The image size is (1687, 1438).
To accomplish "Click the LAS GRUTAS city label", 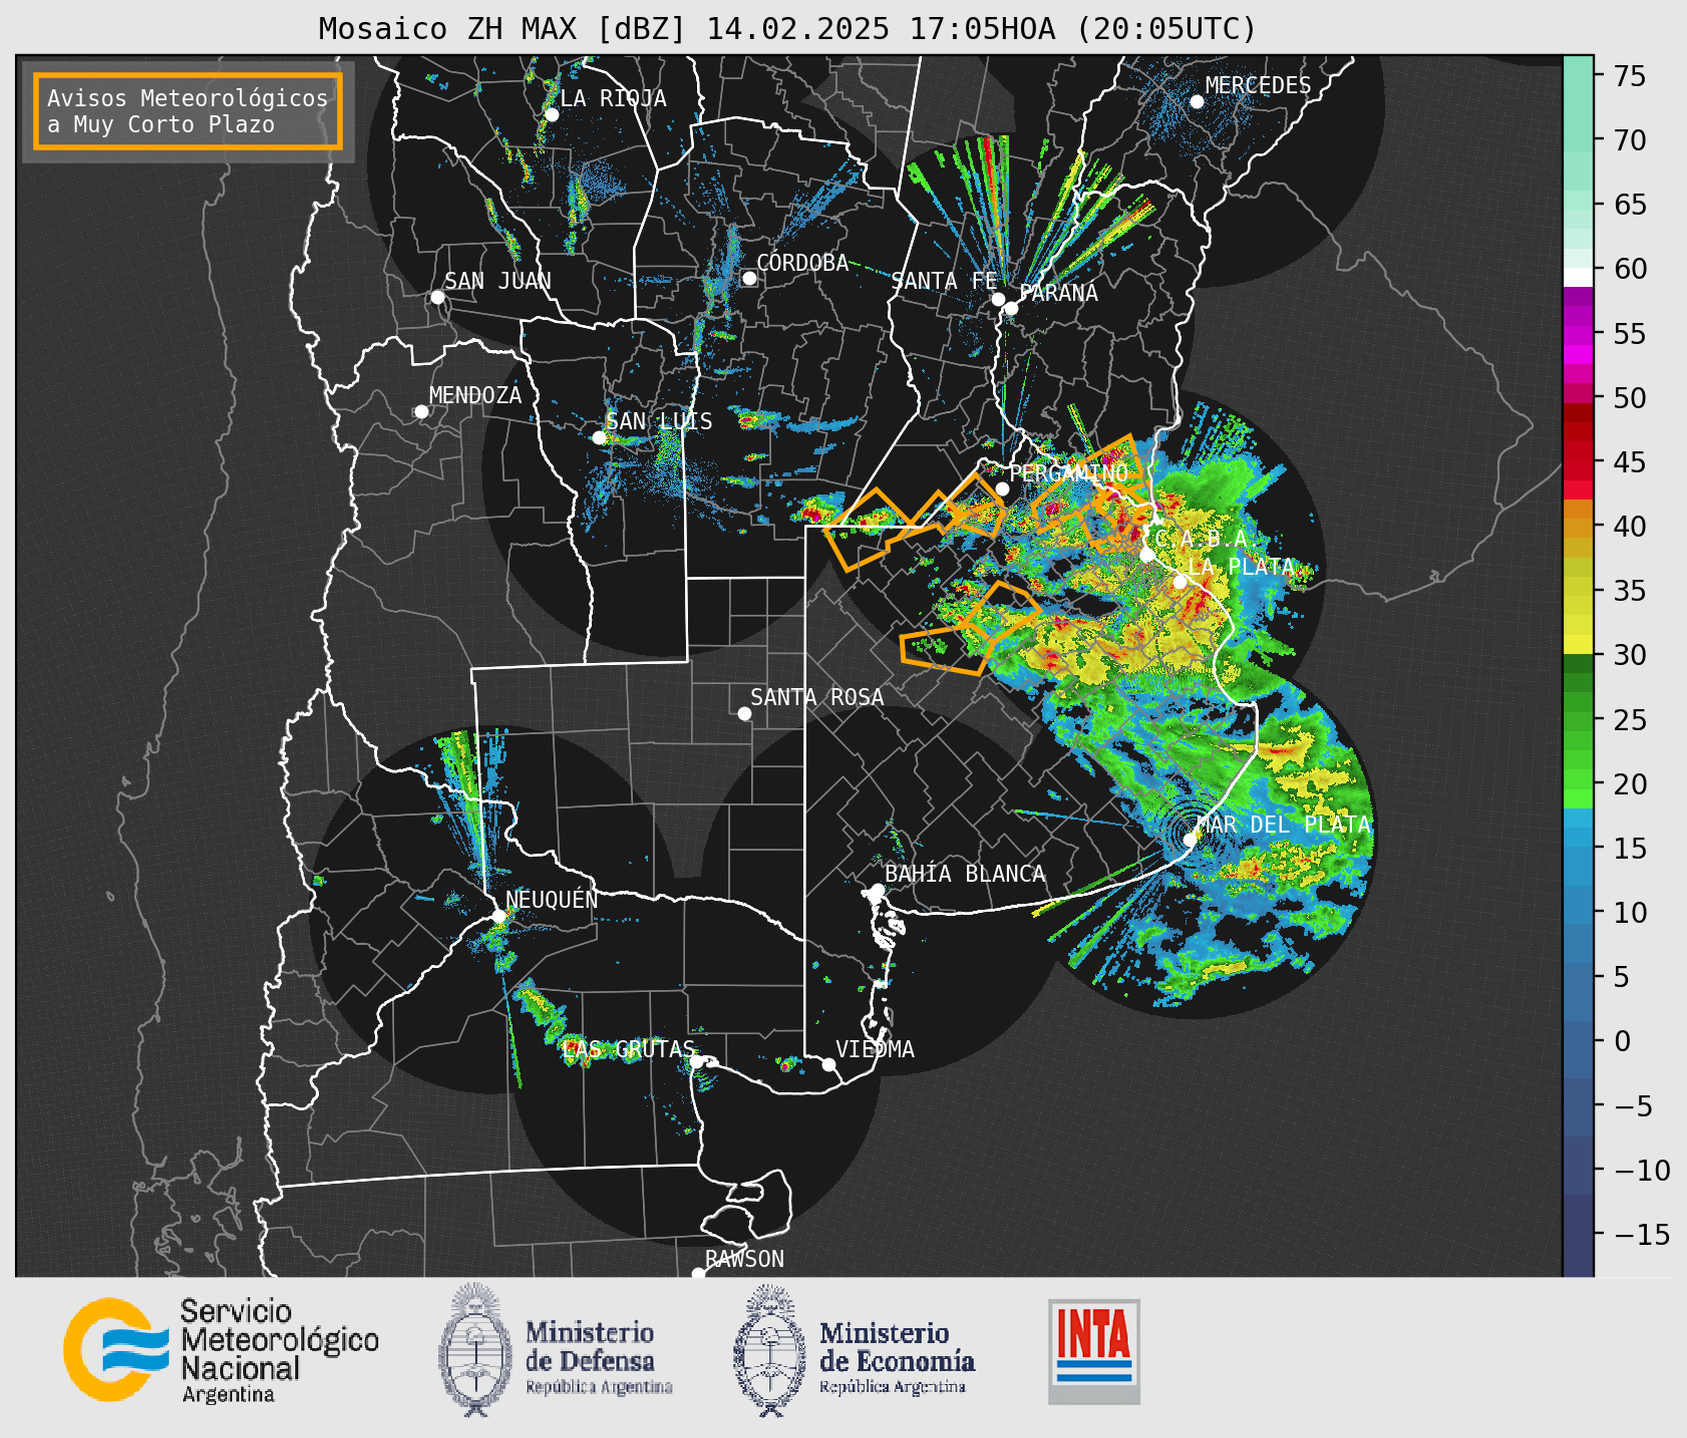I will [x=629, y=1049].
